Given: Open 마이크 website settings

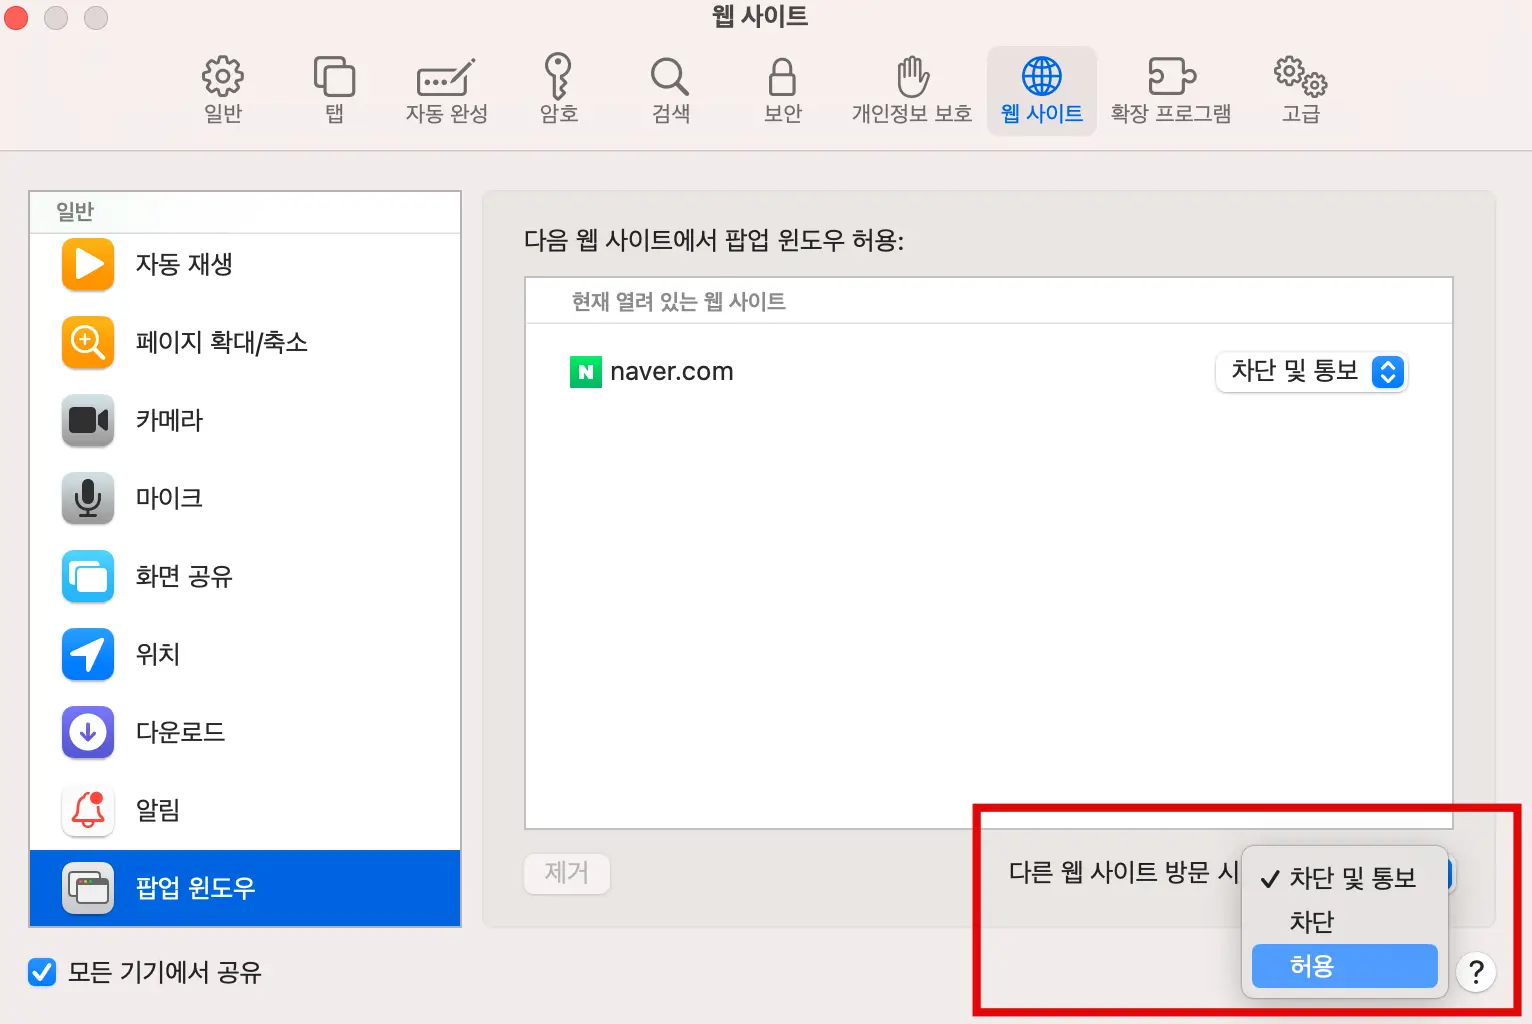Looking at the screenshot, I should 168,498.
